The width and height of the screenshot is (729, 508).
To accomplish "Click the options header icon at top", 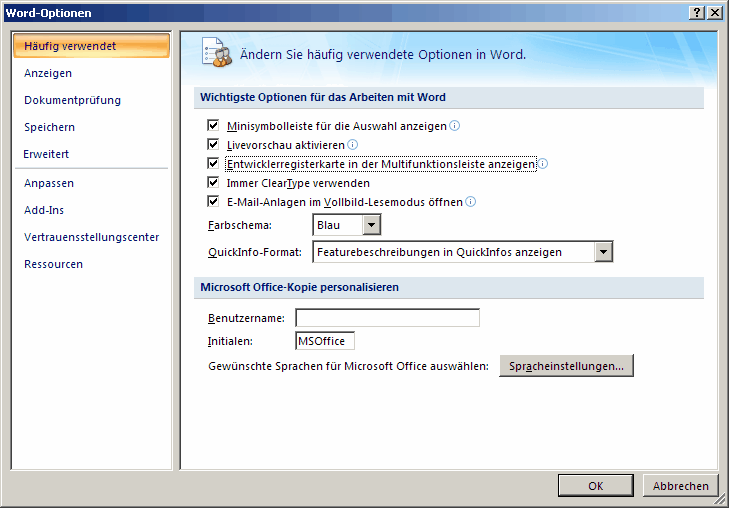I will pyautogui.click(x=216, y=53).
